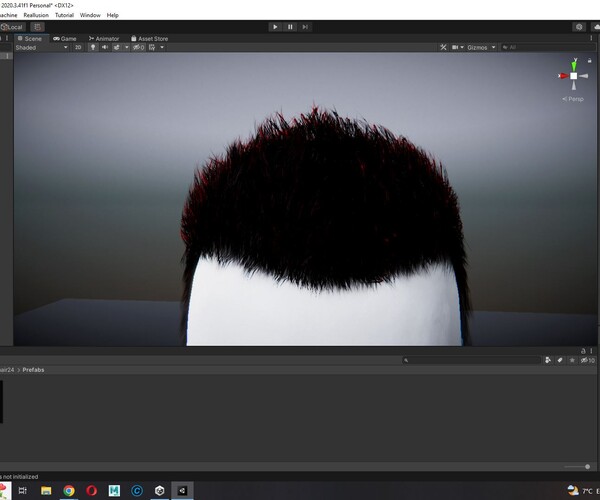The height and width of the screenshot is (500, 600).
Task: Click center cube of the orientation gizmo
Action: [574, 76]
